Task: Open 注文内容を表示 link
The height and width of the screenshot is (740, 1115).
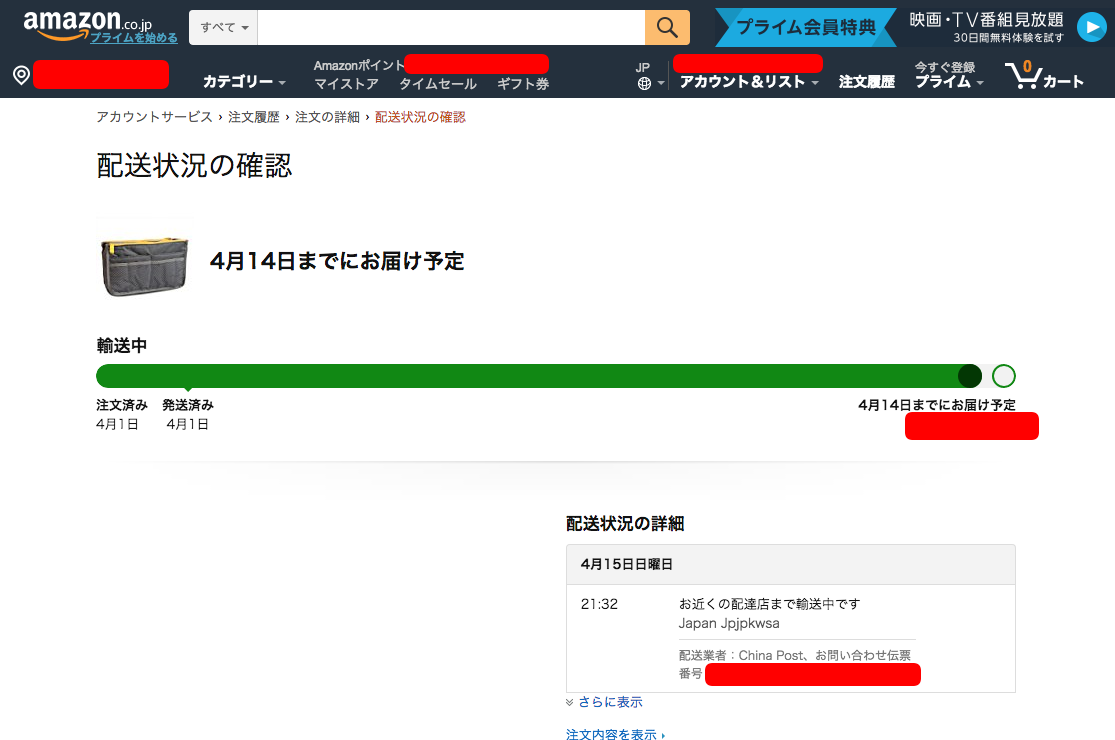Action: tap(611, 733)
